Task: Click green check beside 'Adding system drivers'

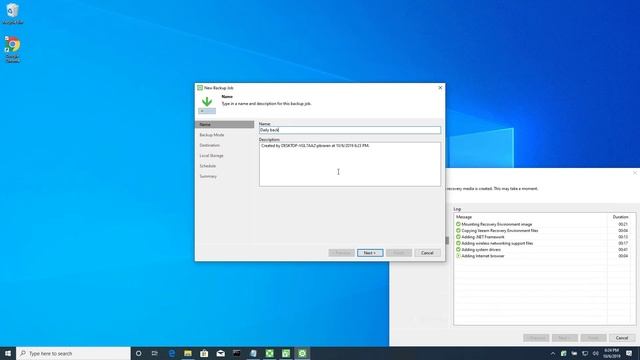Action: pyautogui.click(x=458, y=249)
